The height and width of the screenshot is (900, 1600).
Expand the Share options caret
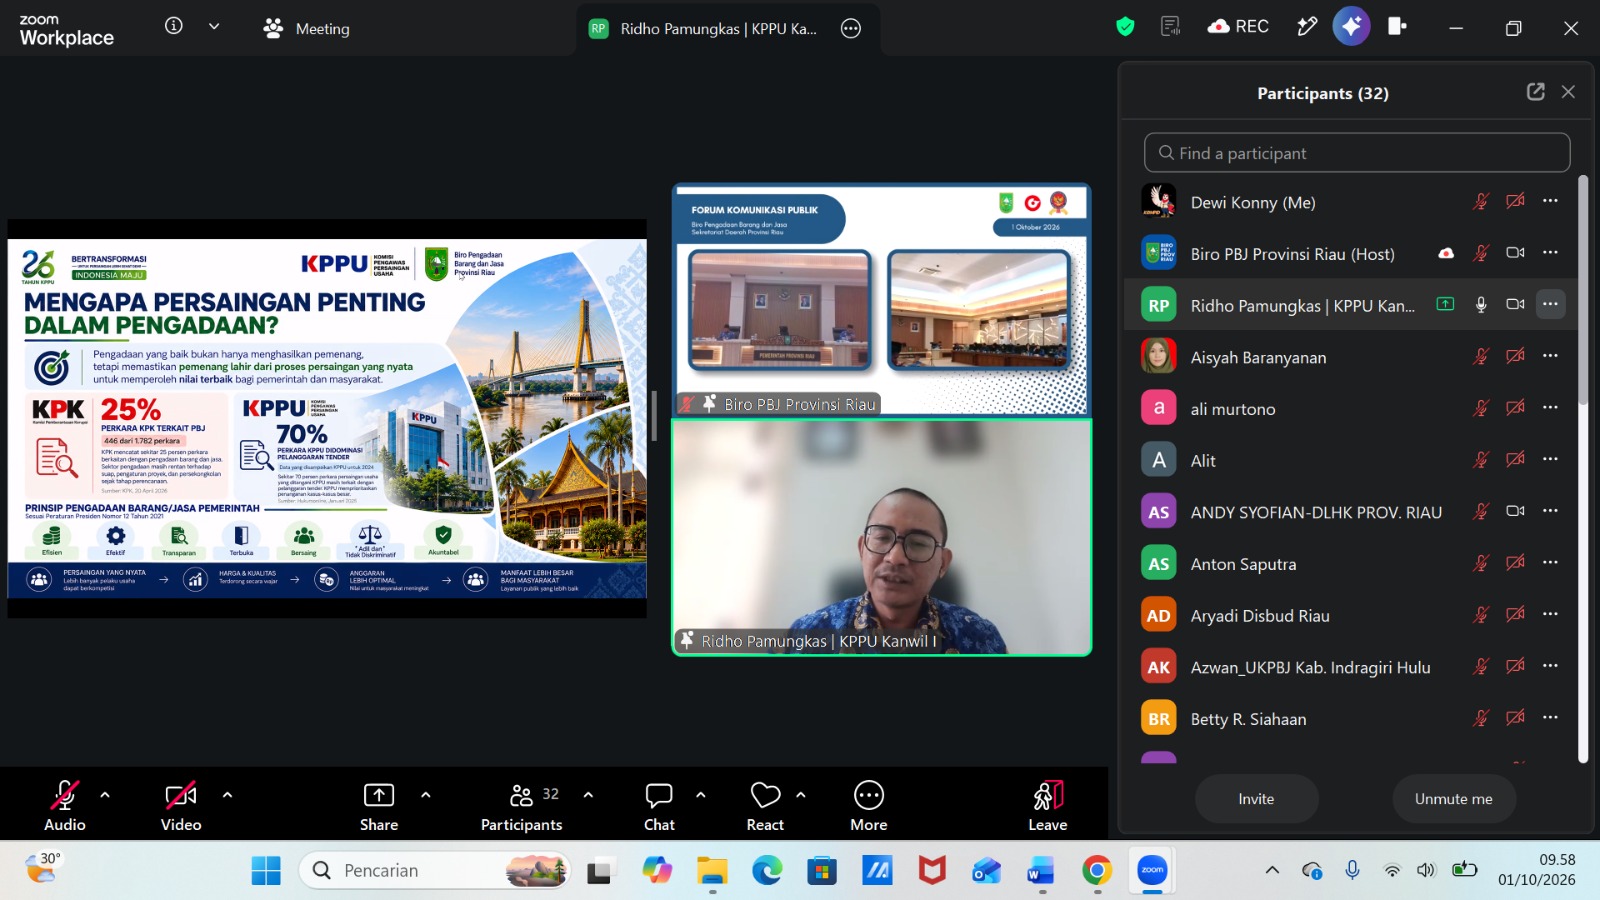pyautogui.click(x=426, y=795)
